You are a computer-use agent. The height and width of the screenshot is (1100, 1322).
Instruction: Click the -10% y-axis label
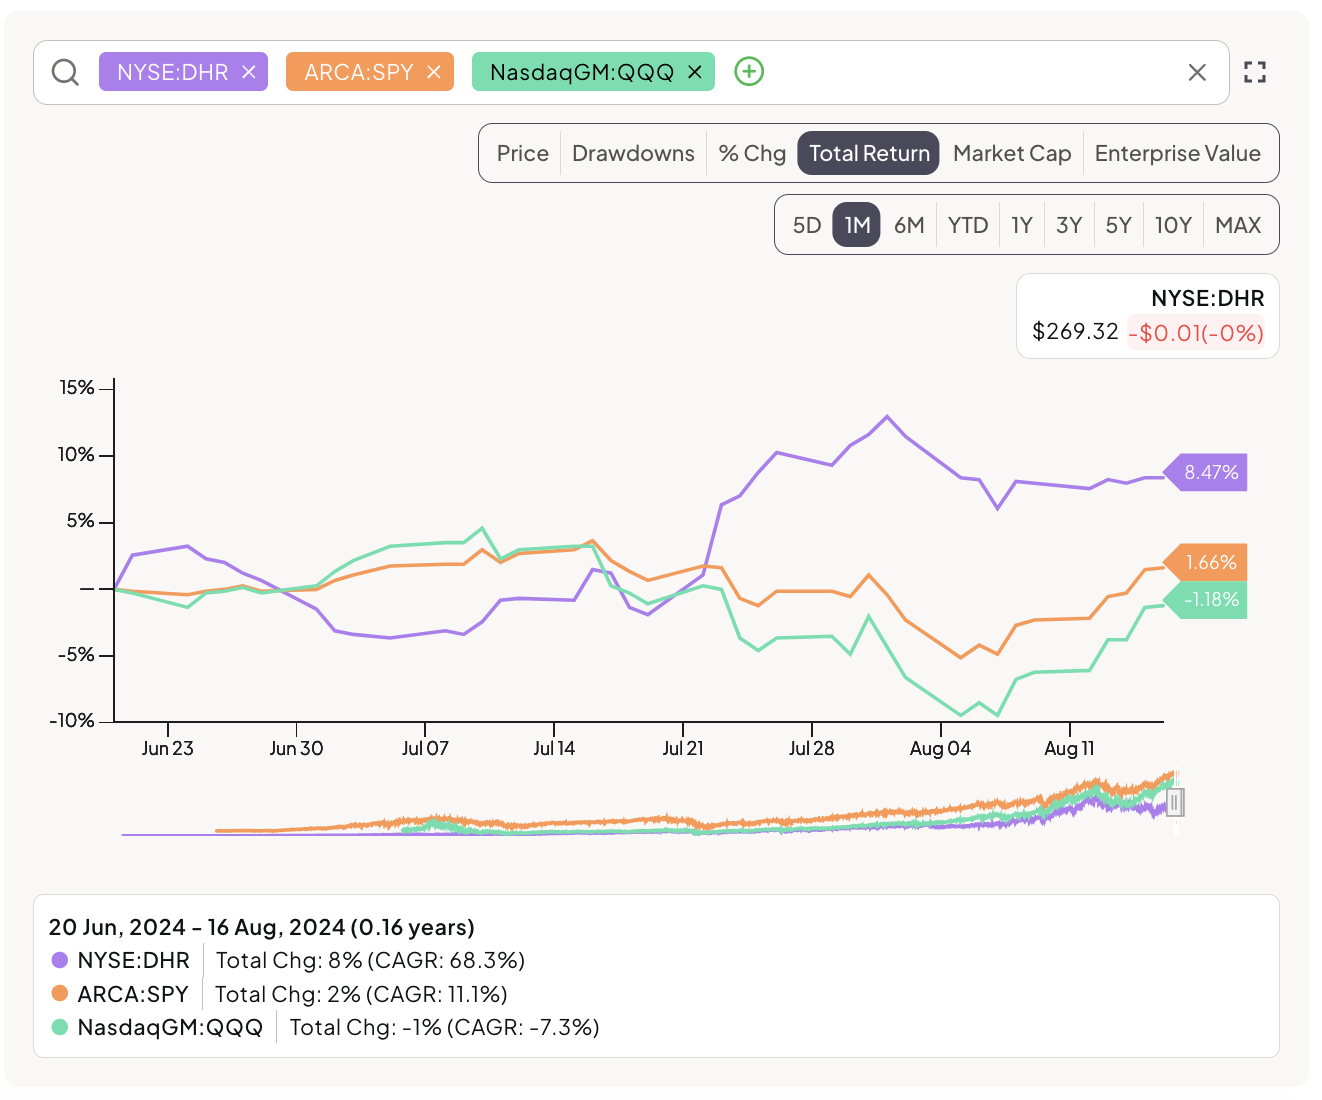click(x=72, y=720)
